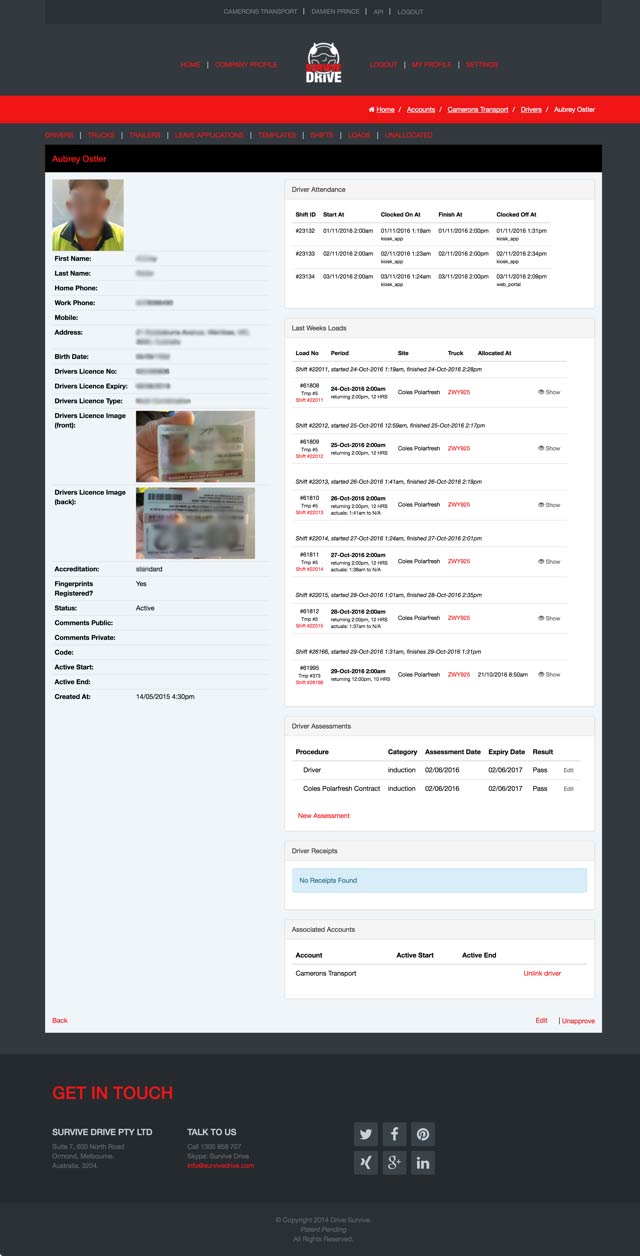Go to the Leave Applications menu item

(x=209, y=135)
